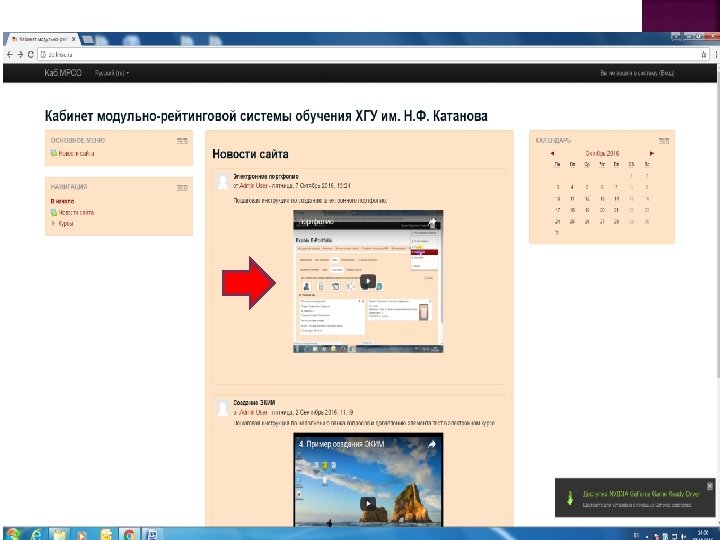Click Admin User on Создание ЭКИМ post
This screenshot has height=540, width=720.
tap(253, 412)
